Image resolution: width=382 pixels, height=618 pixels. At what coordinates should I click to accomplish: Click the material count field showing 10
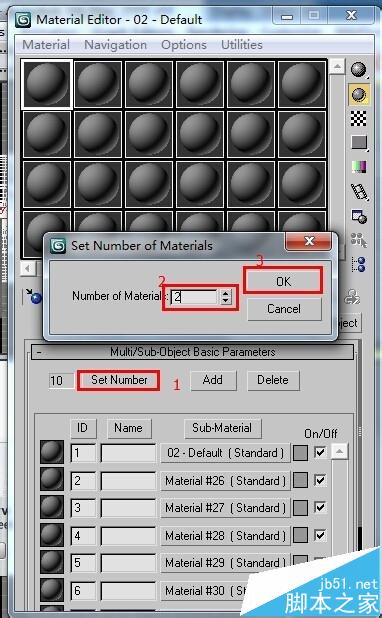point(61,381)
